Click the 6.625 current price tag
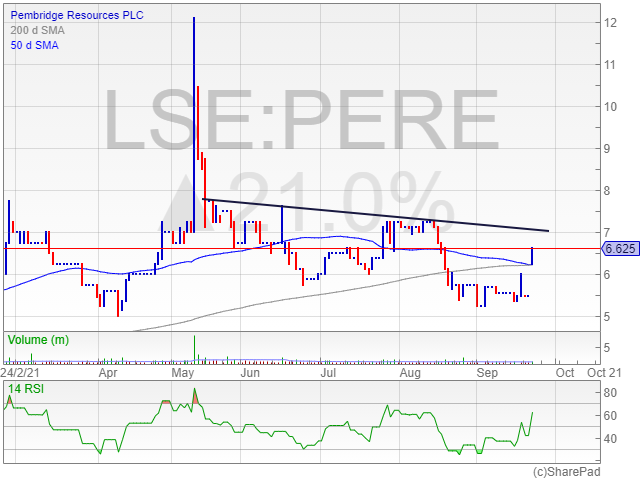 620,249
